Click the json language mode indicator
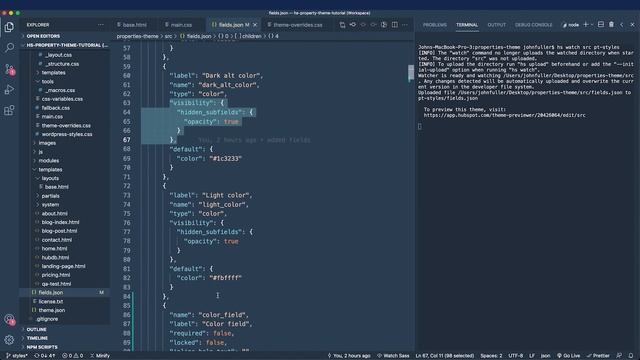Screen dimensions: 640x360 point(545,356)
